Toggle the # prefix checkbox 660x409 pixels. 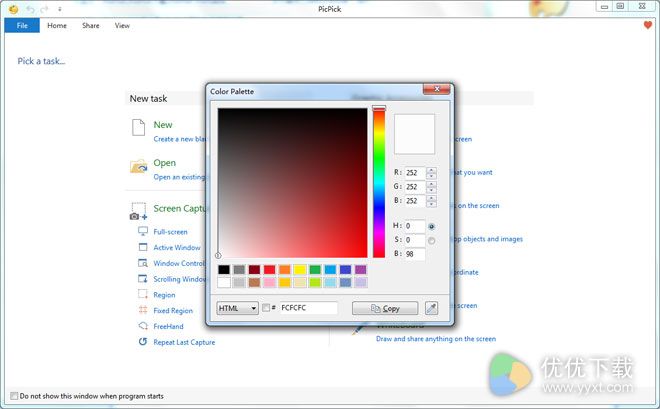[x=266, y=308]
